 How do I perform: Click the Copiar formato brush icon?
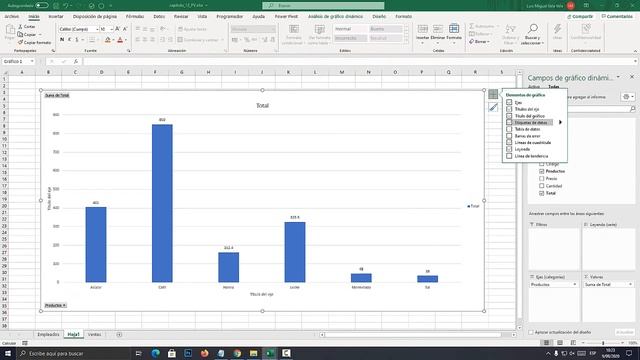pos(20,42)
